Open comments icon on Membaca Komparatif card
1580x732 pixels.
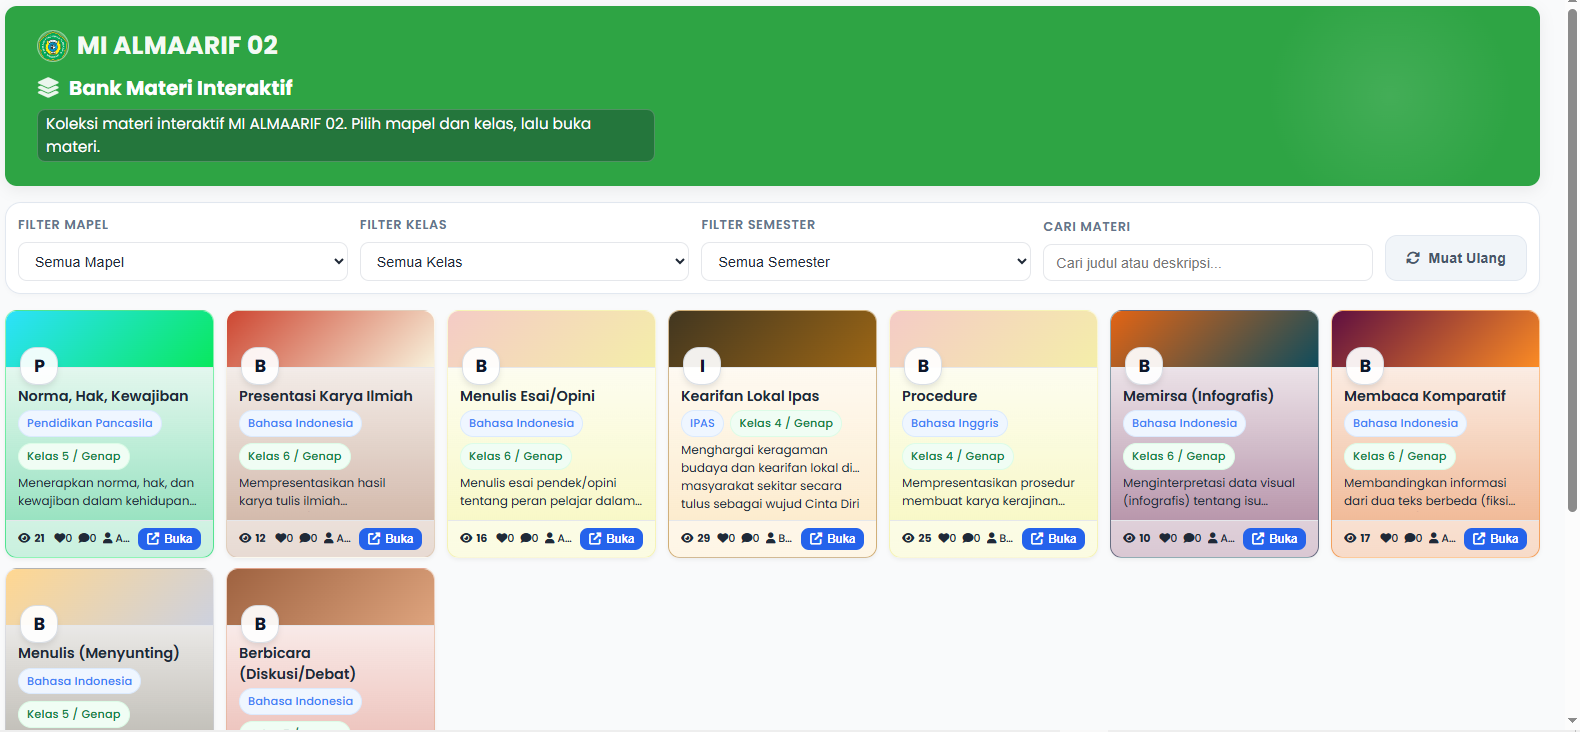[1409, 538]
